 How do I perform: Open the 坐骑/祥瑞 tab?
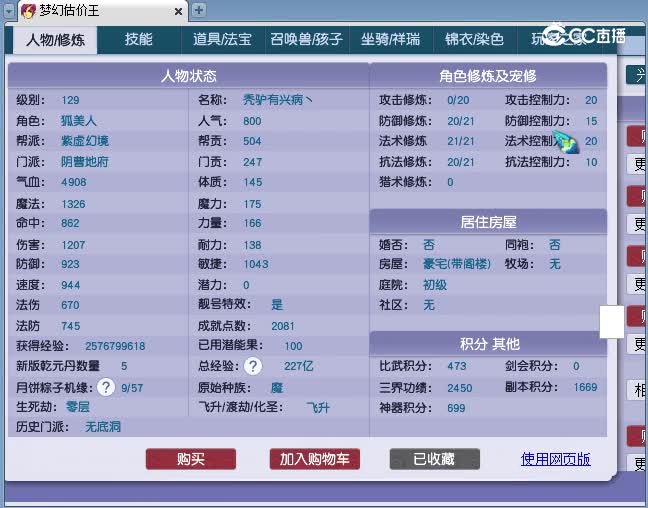[x=391, y=40]
